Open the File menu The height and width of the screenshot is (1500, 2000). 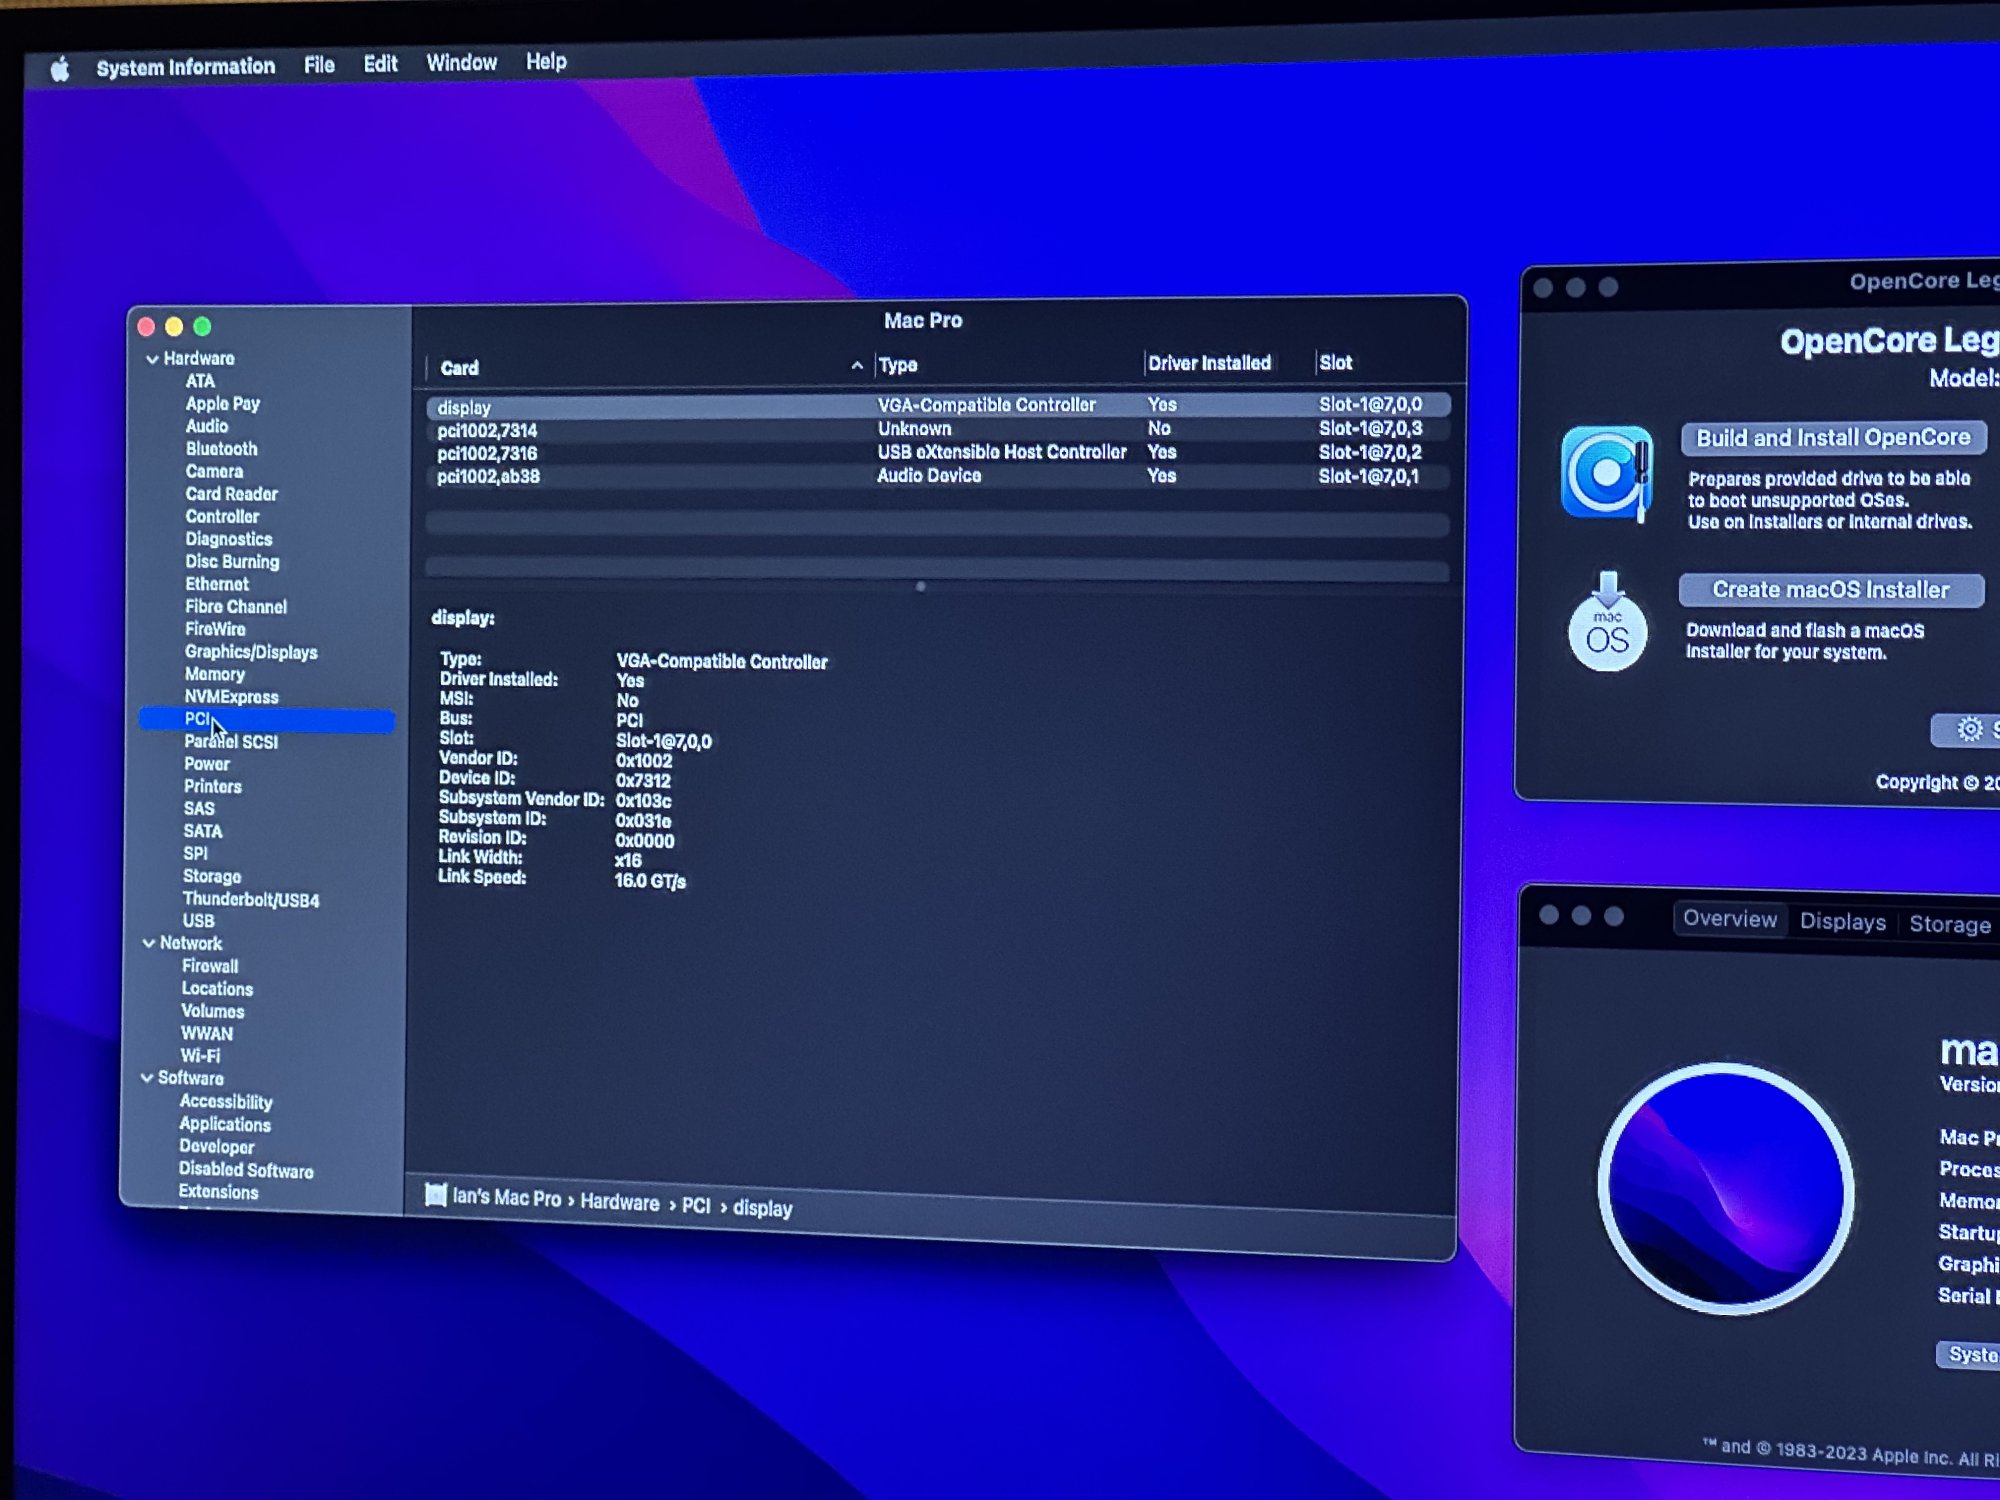[319, 65]
